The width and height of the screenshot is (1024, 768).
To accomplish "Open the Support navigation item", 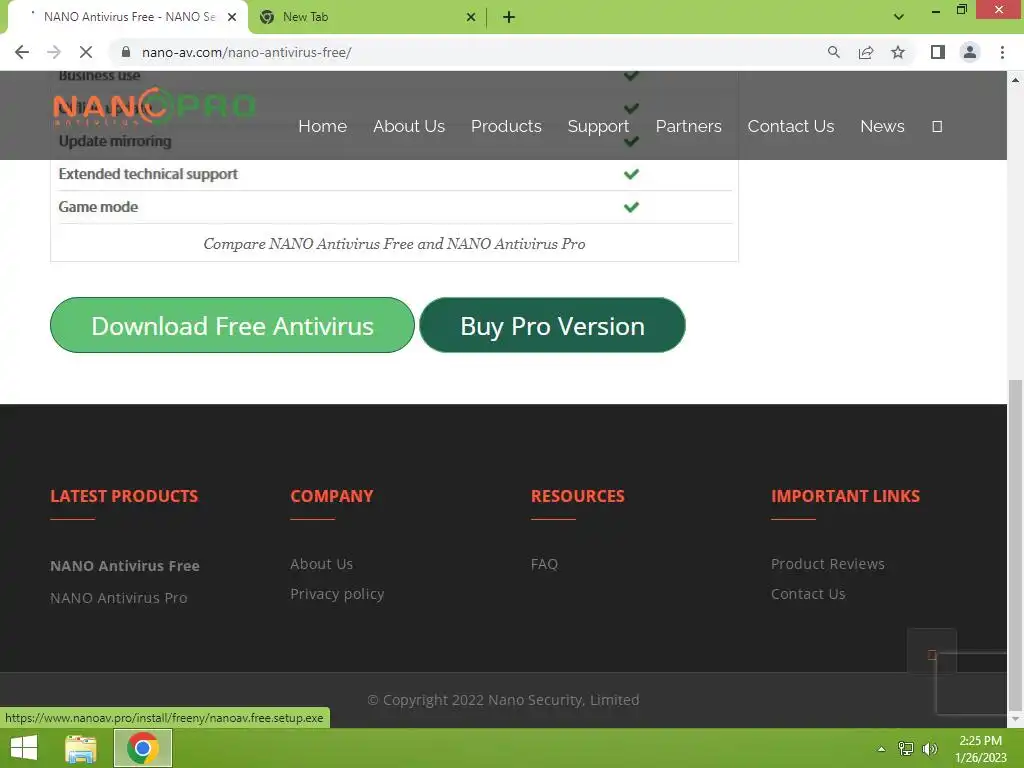I will [x=598, y=126].
